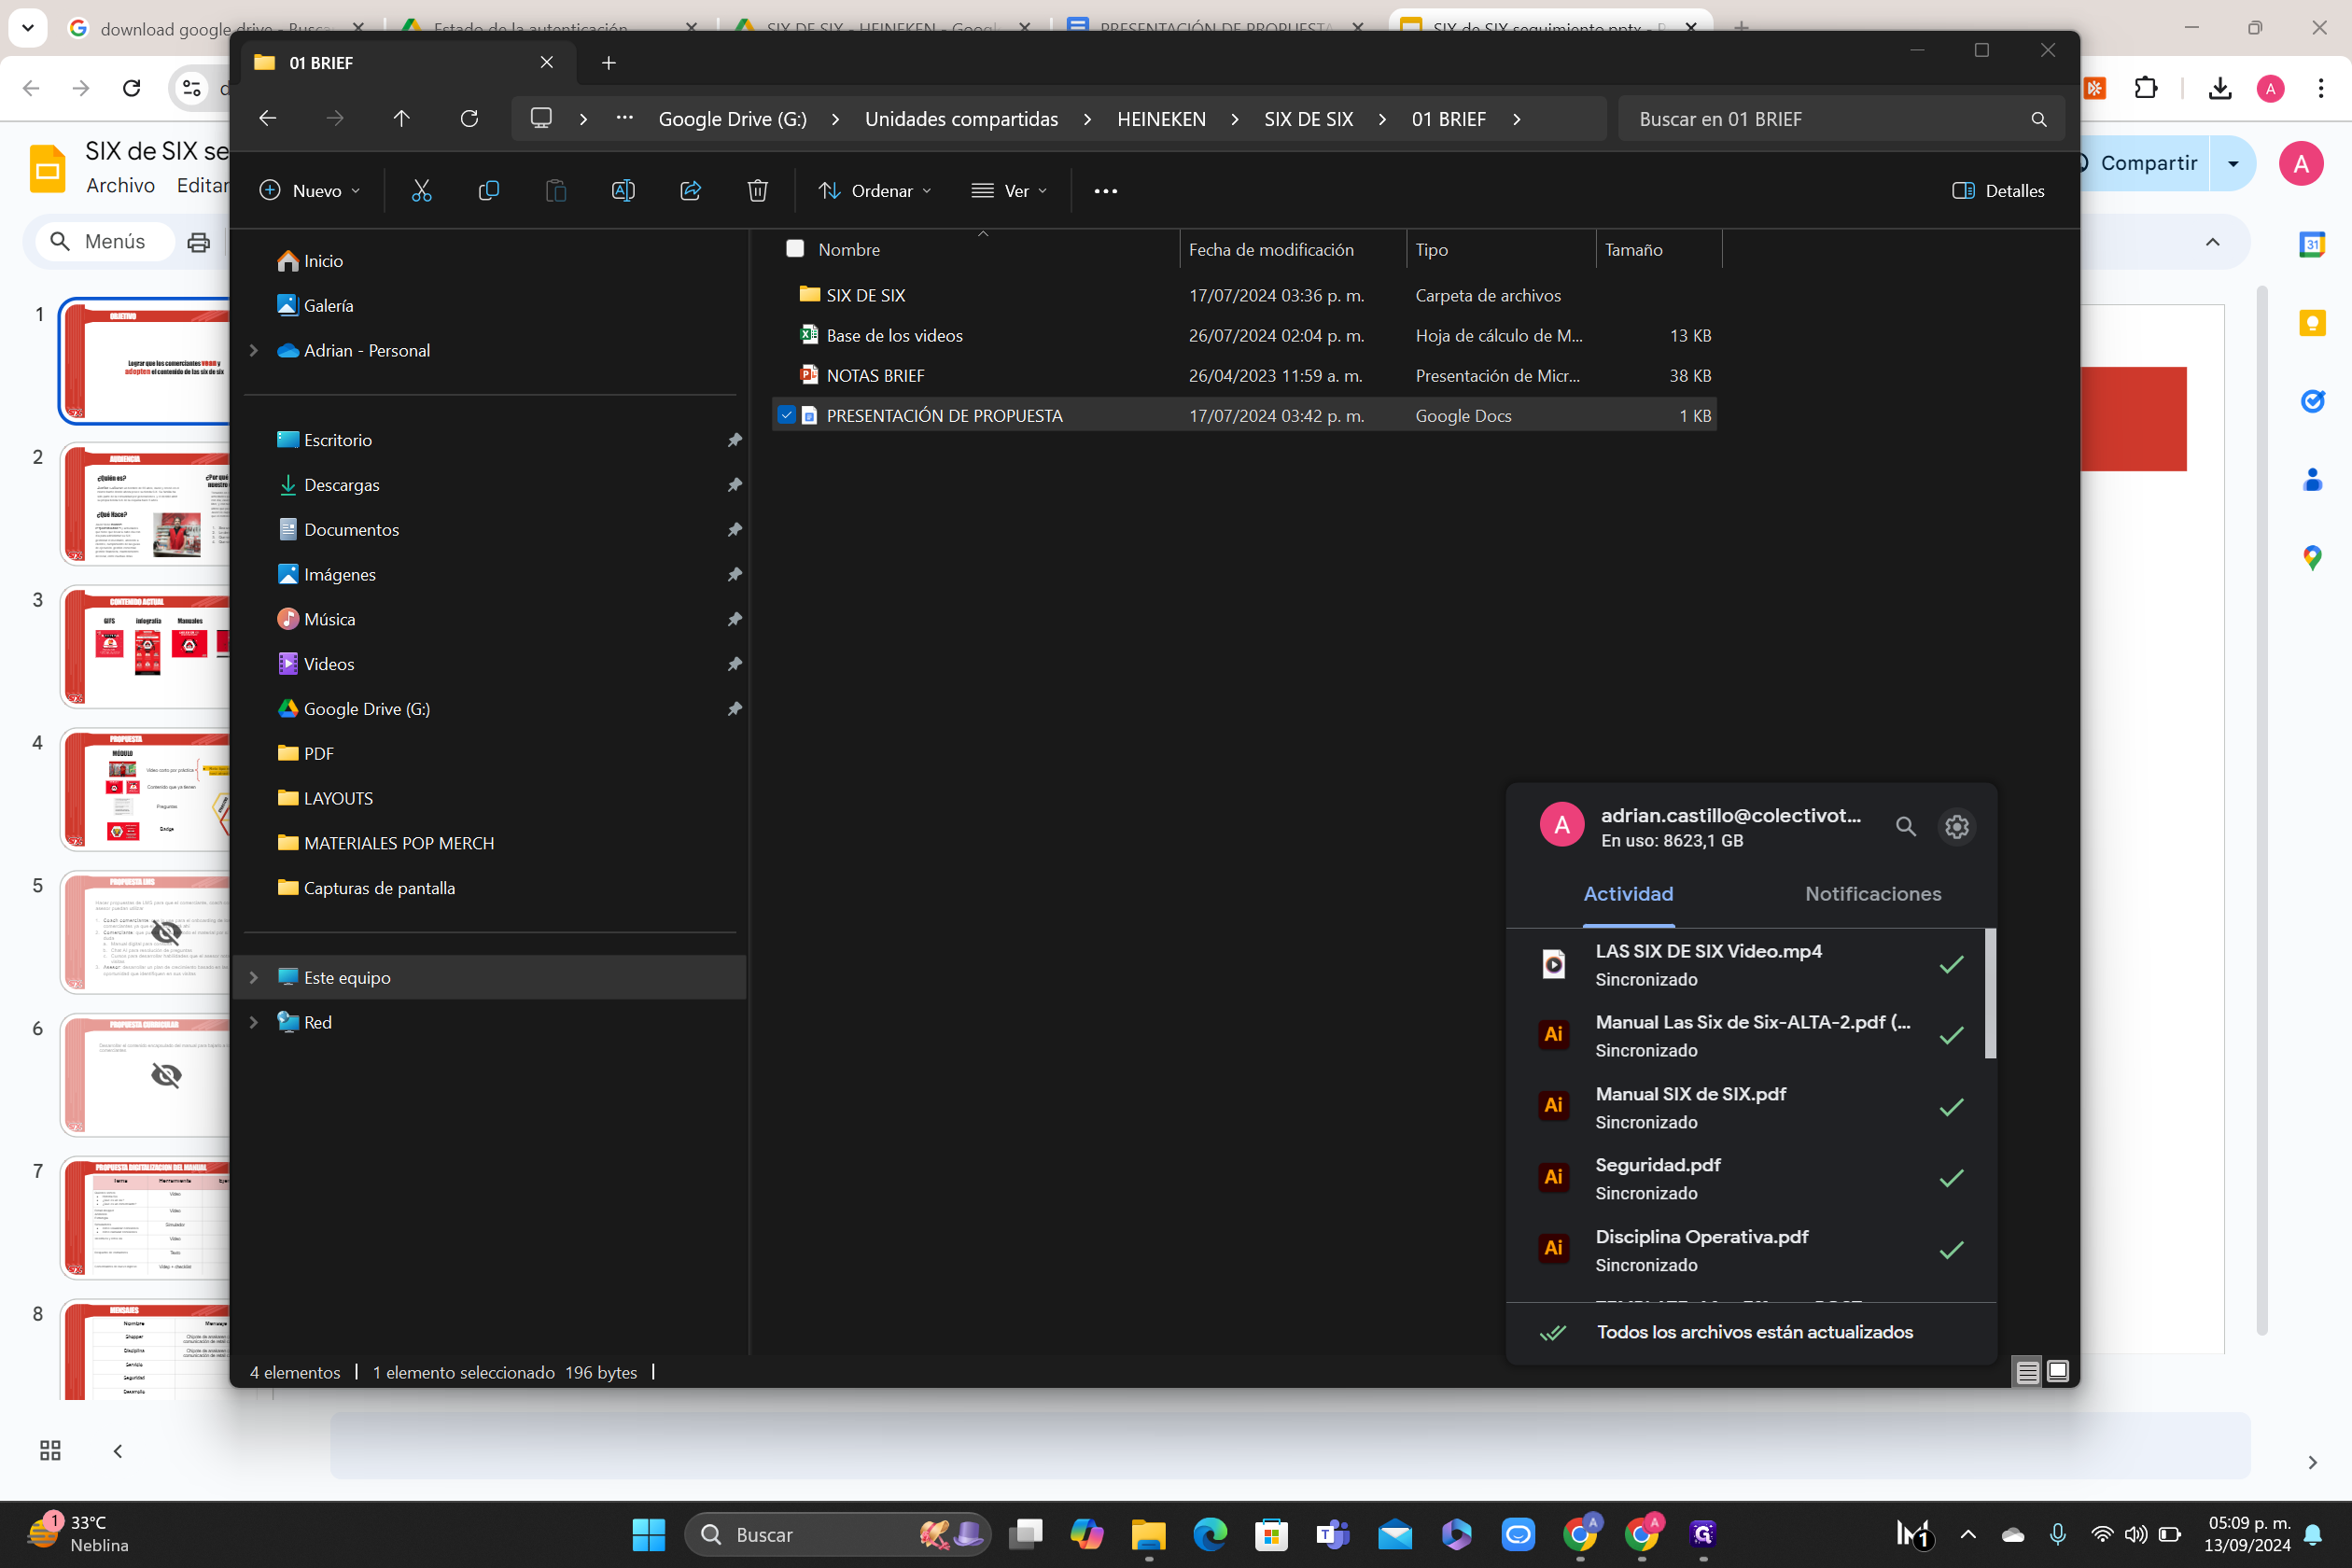The height and width of the screenshot is (1568, 2352).
Task: Click account avatar A in Google Drive panel
Action: (x=1561, y=825)
